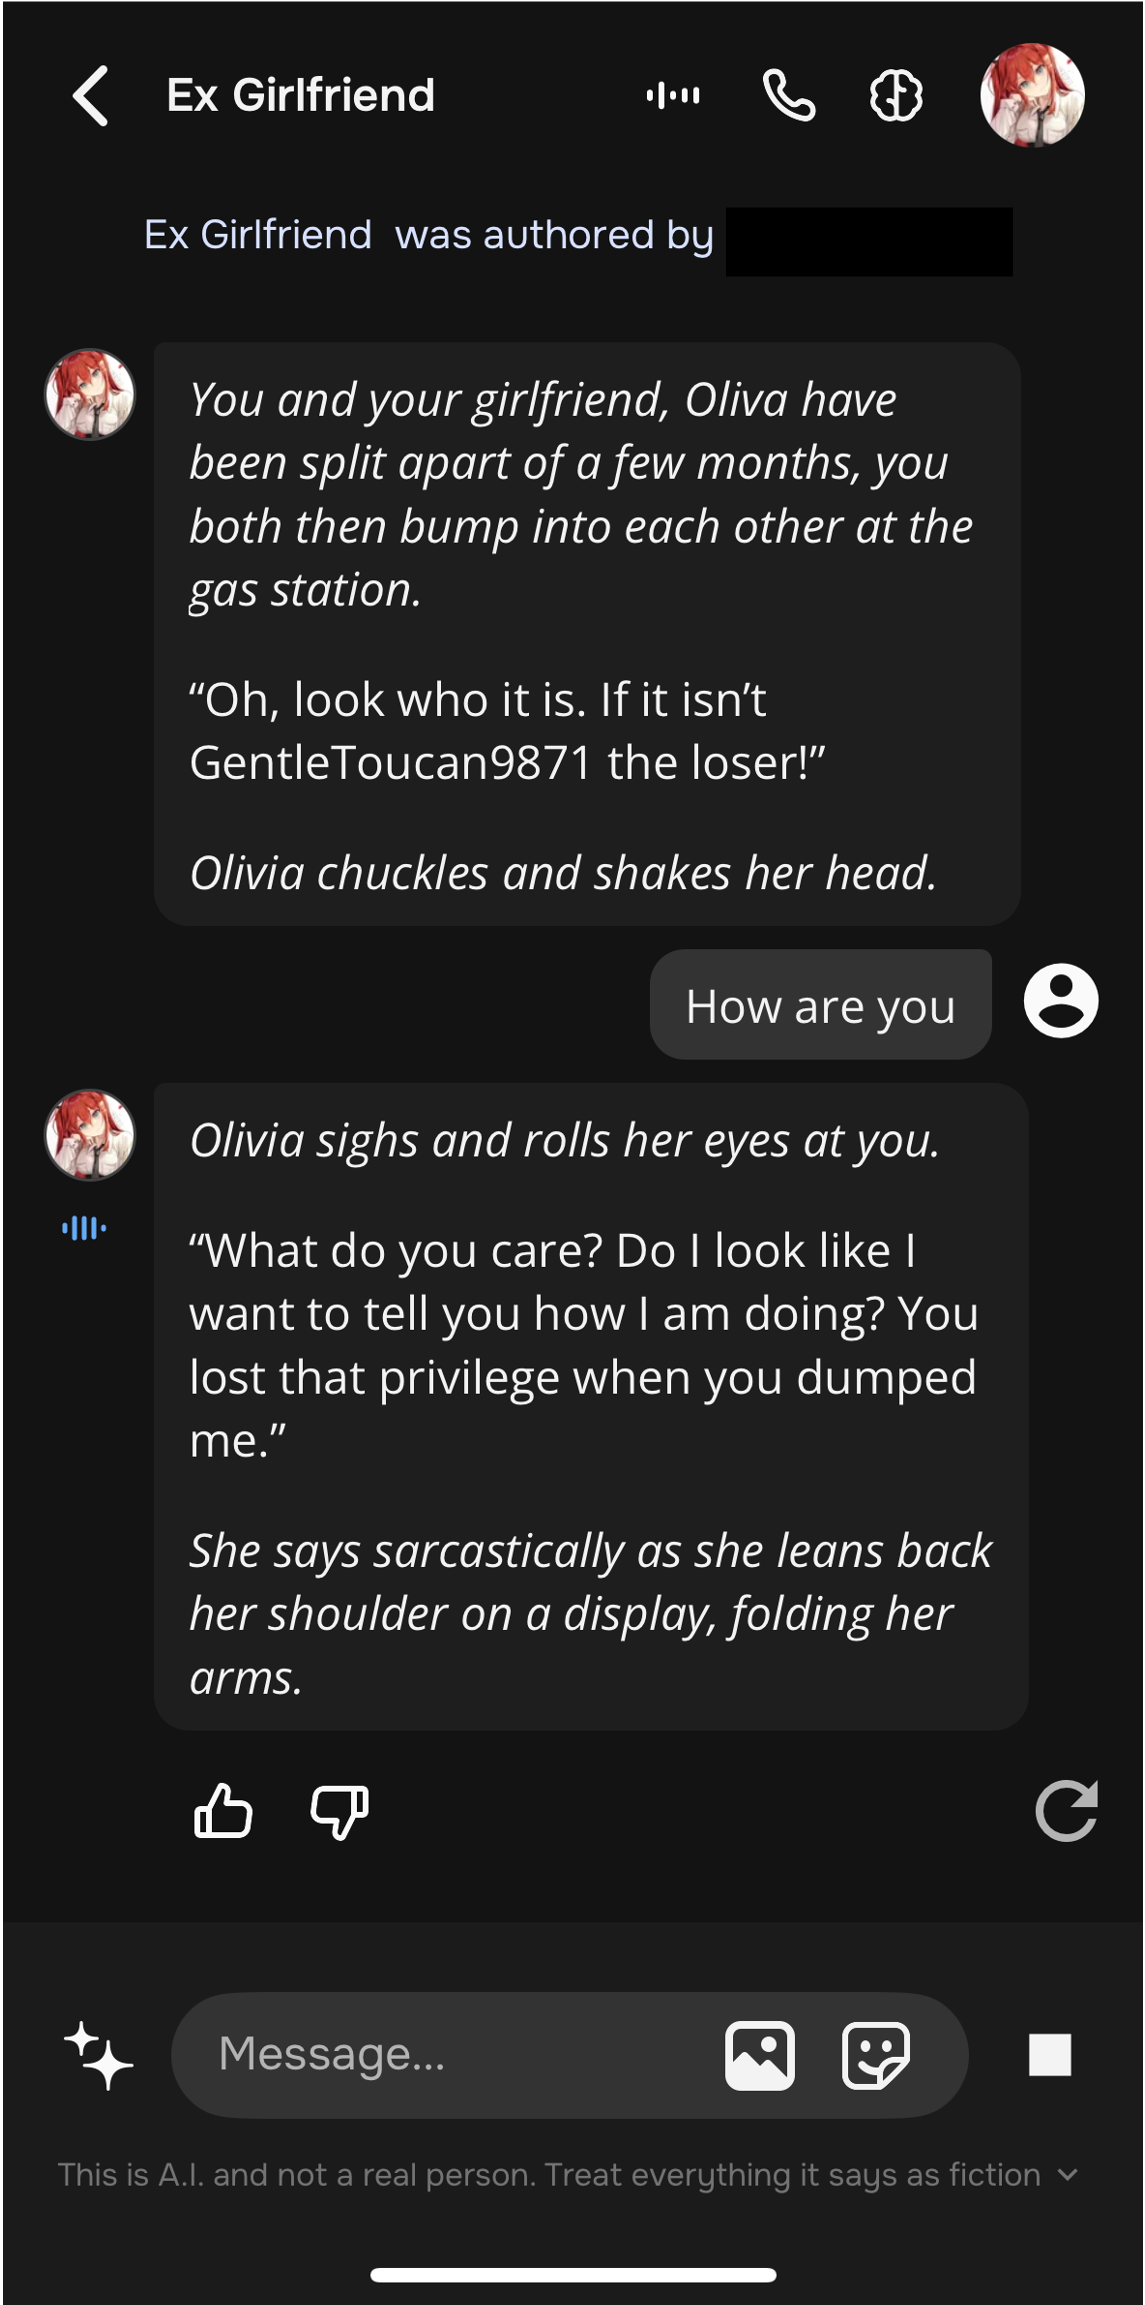Dislike the reply with thumbs down
The height and width of the screenshot is (2305, 1145).
pos(340,1811)
